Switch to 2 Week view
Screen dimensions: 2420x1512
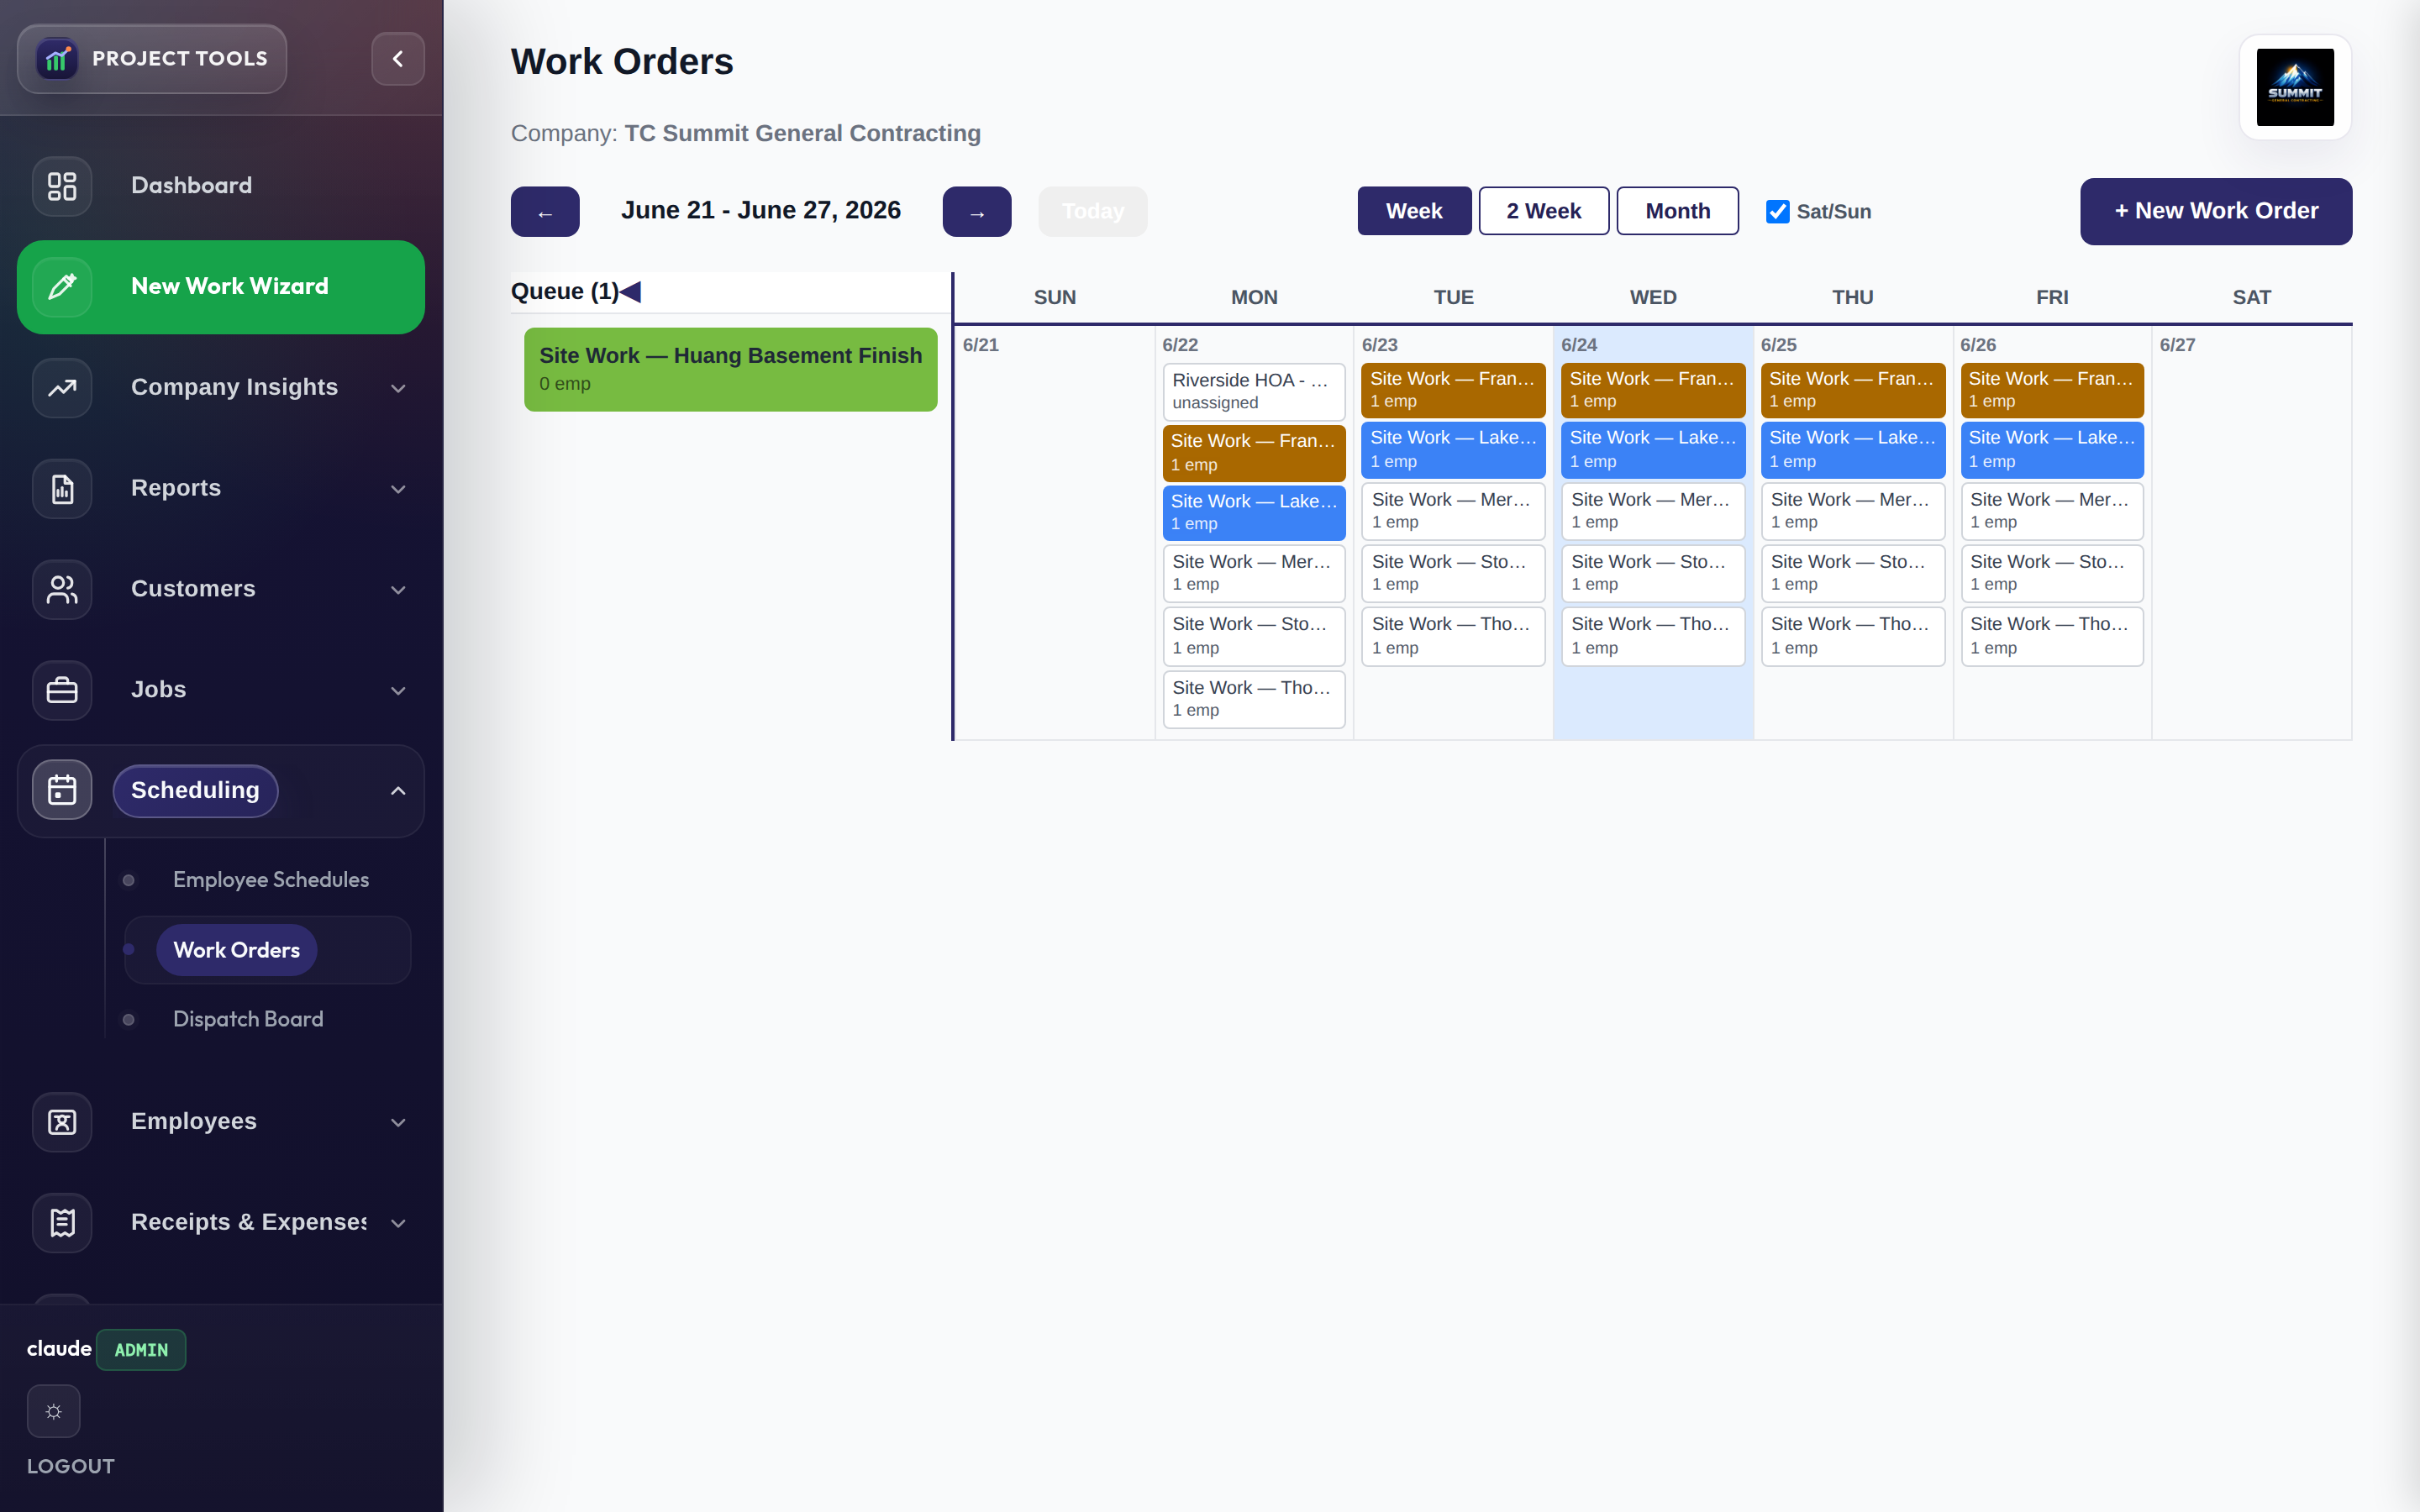pos(1544,211)
